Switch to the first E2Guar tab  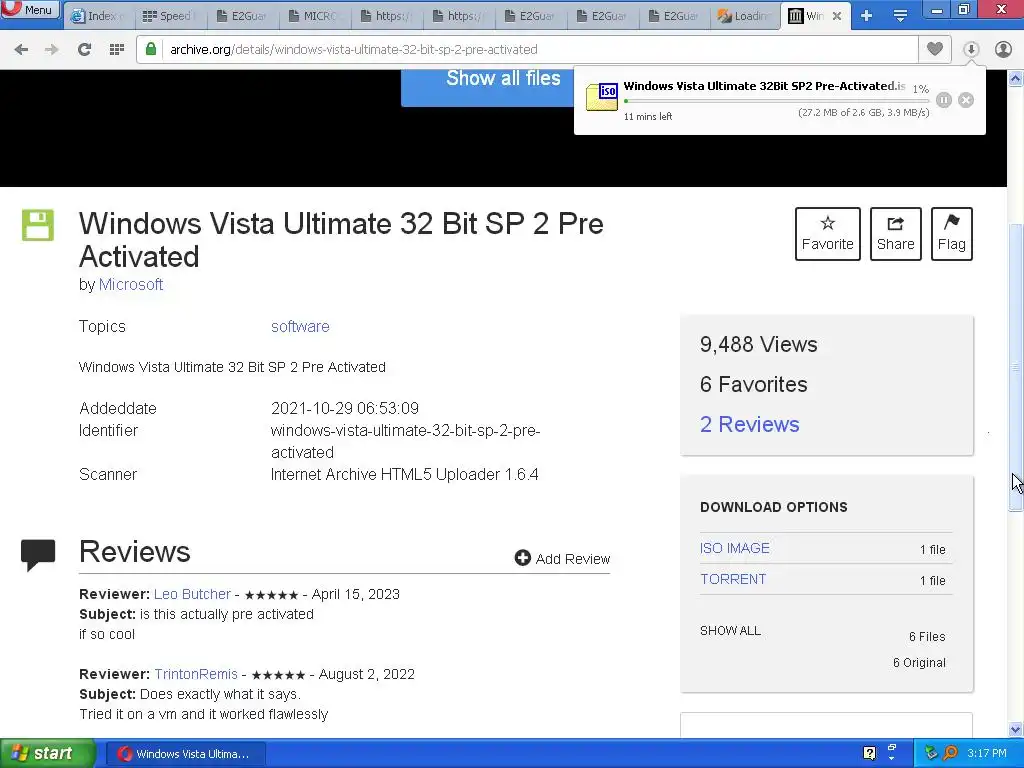(x=243, y=16)
